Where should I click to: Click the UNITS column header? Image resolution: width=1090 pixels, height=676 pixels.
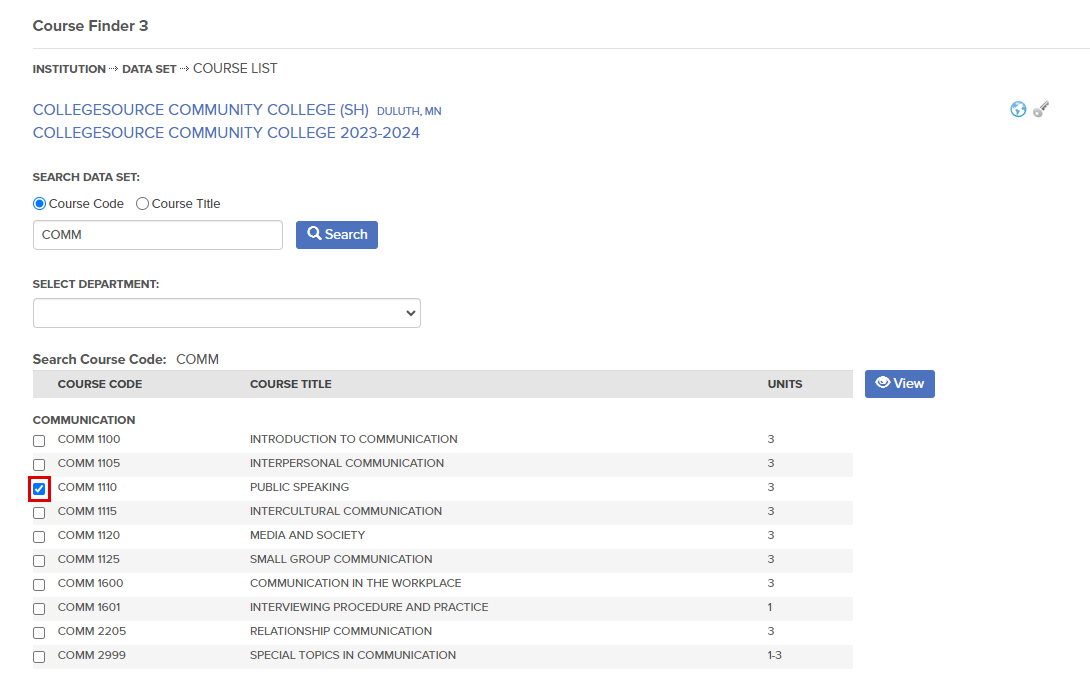tap(785, 384)
